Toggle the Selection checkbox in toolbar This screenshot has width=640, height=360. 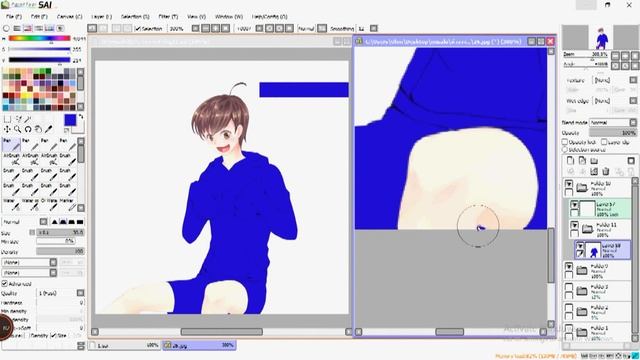[138, 29]
